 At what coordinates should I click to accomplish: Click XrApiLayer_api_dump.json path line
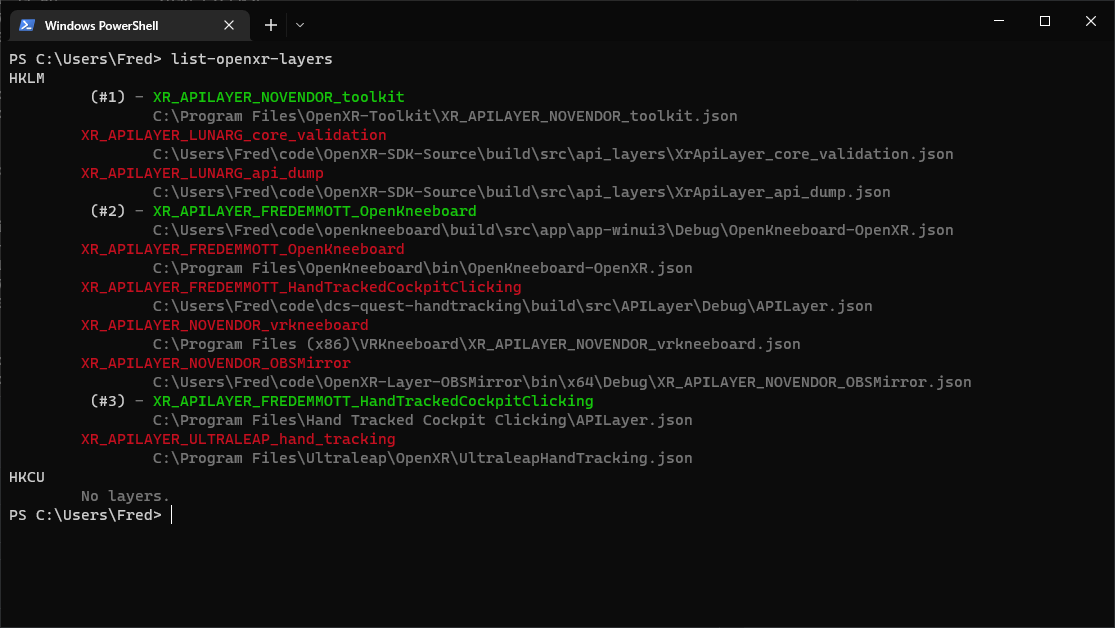tap(521, 192)
